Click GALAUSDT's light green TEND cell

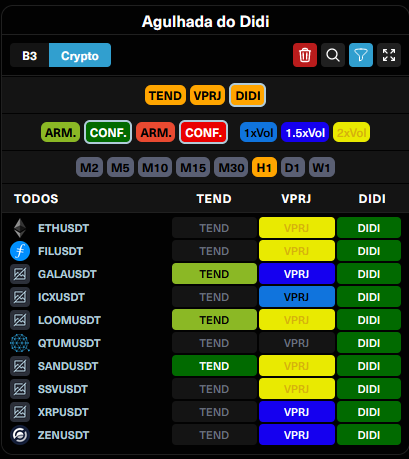[214, 274]
